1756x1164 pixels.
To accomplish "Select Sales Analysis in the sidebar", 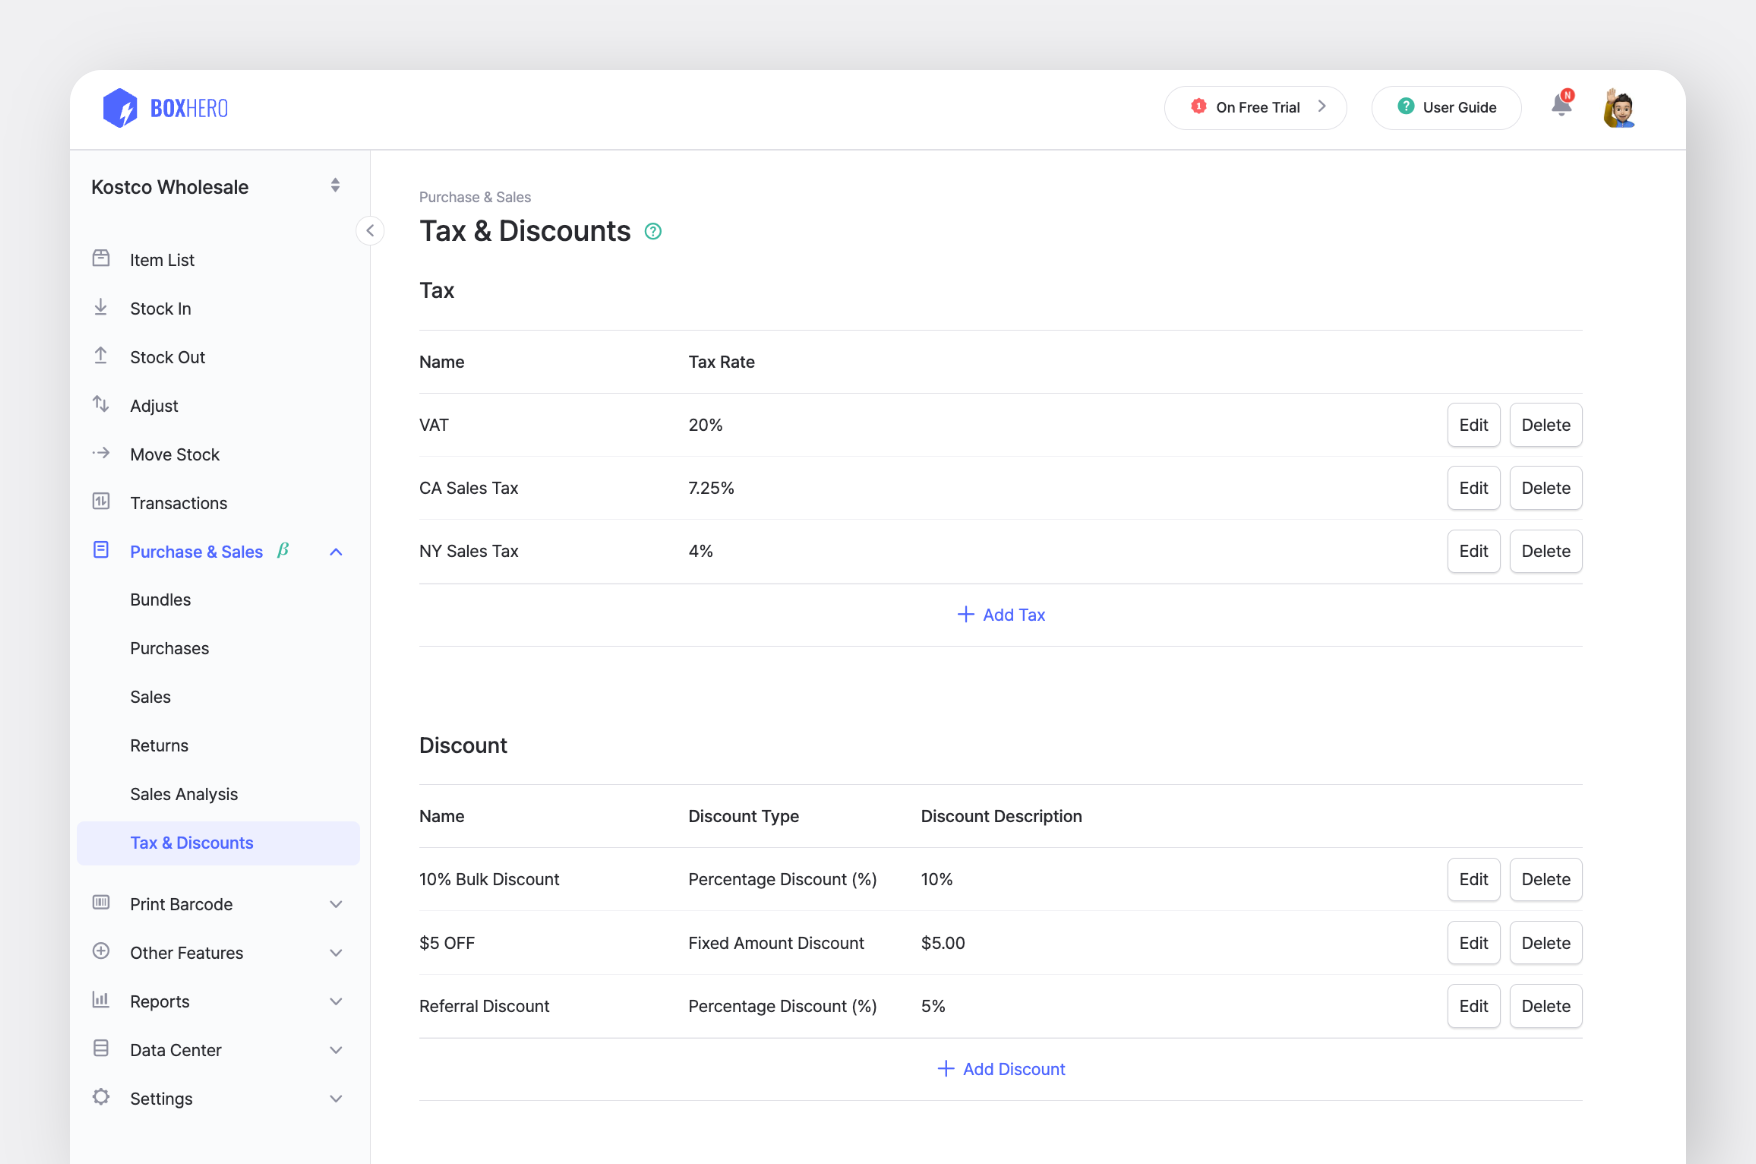I will pyautogui.click(x=184, y=793).
